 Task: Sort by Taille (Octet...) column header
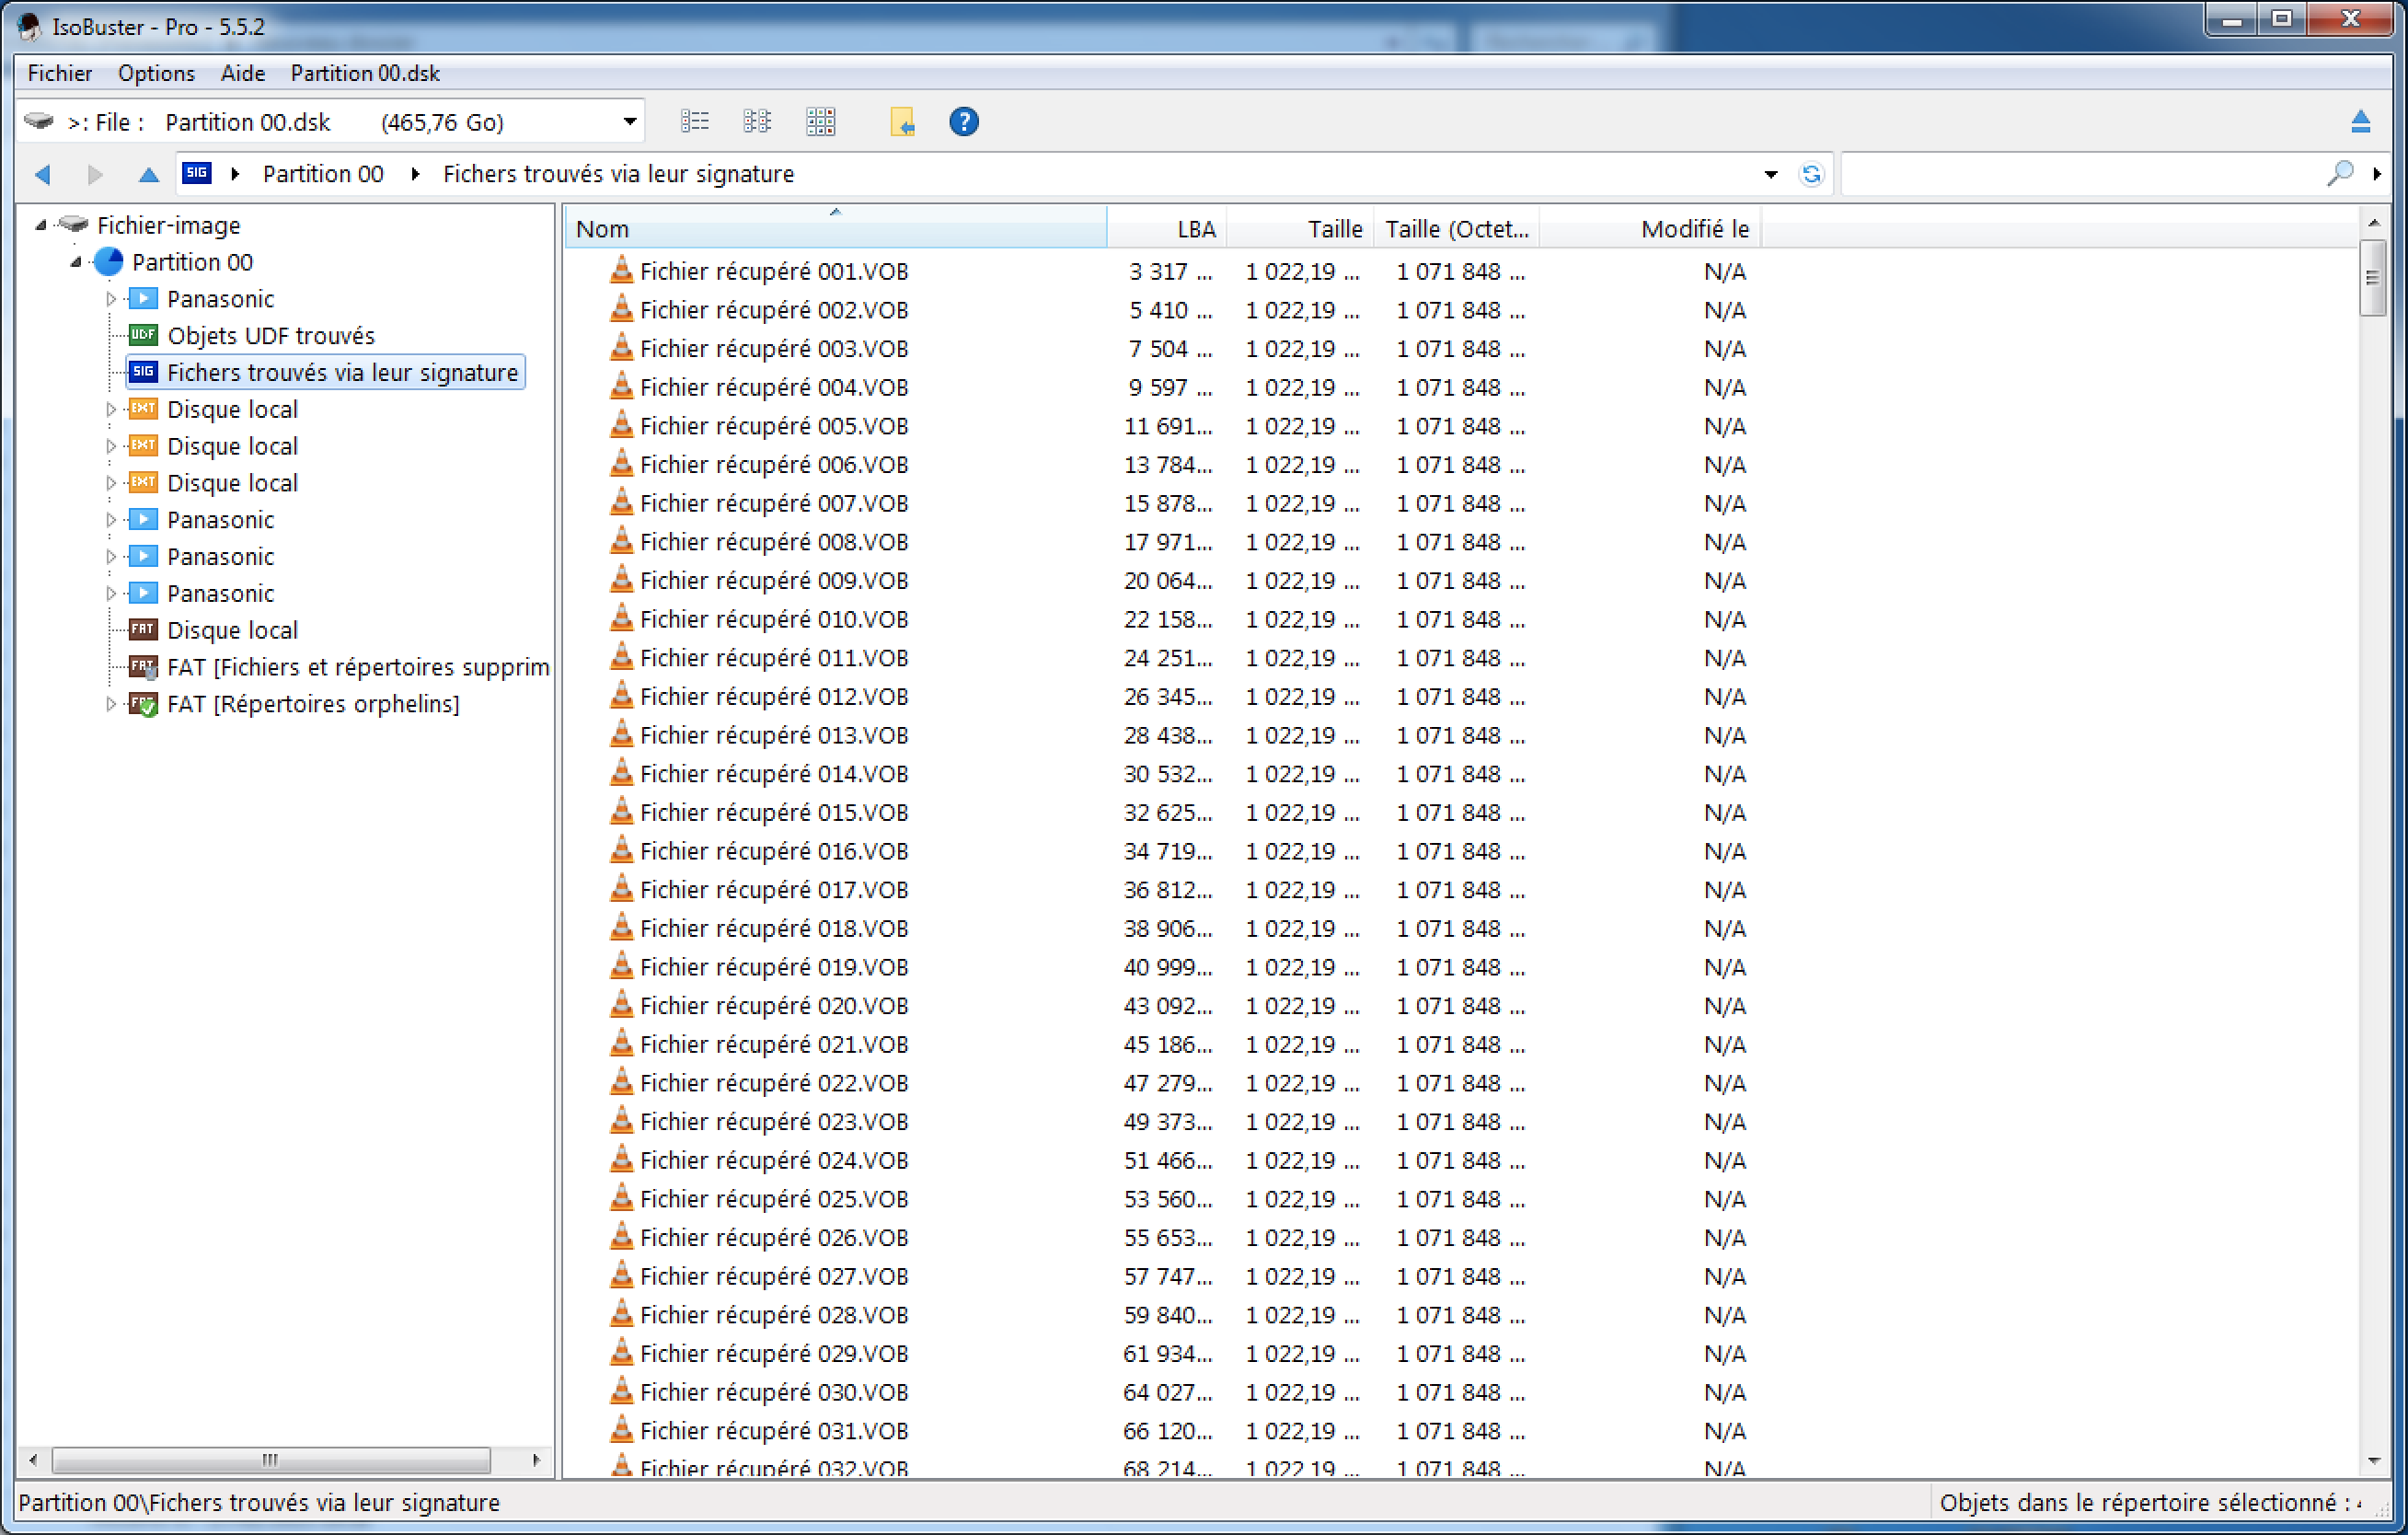point(1456,229)
